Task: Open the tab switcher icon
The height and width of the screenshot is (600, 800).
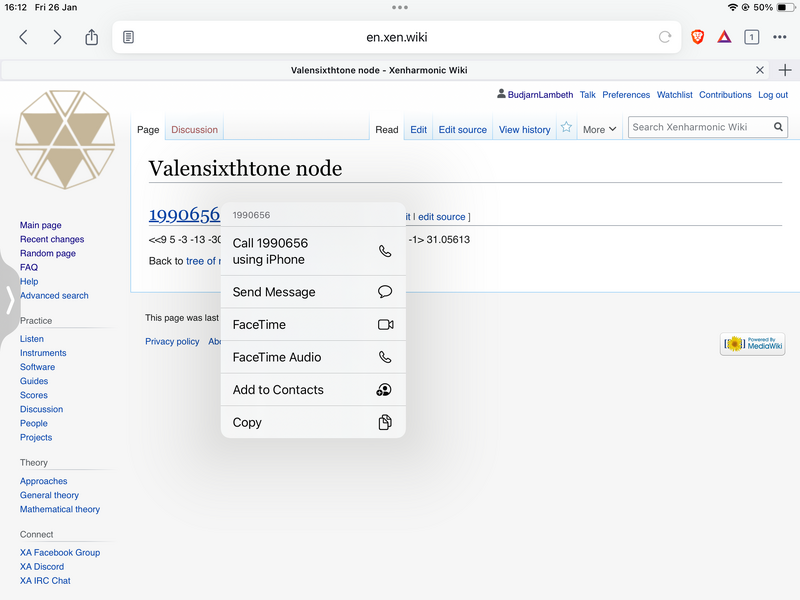Action: [752, 37]
